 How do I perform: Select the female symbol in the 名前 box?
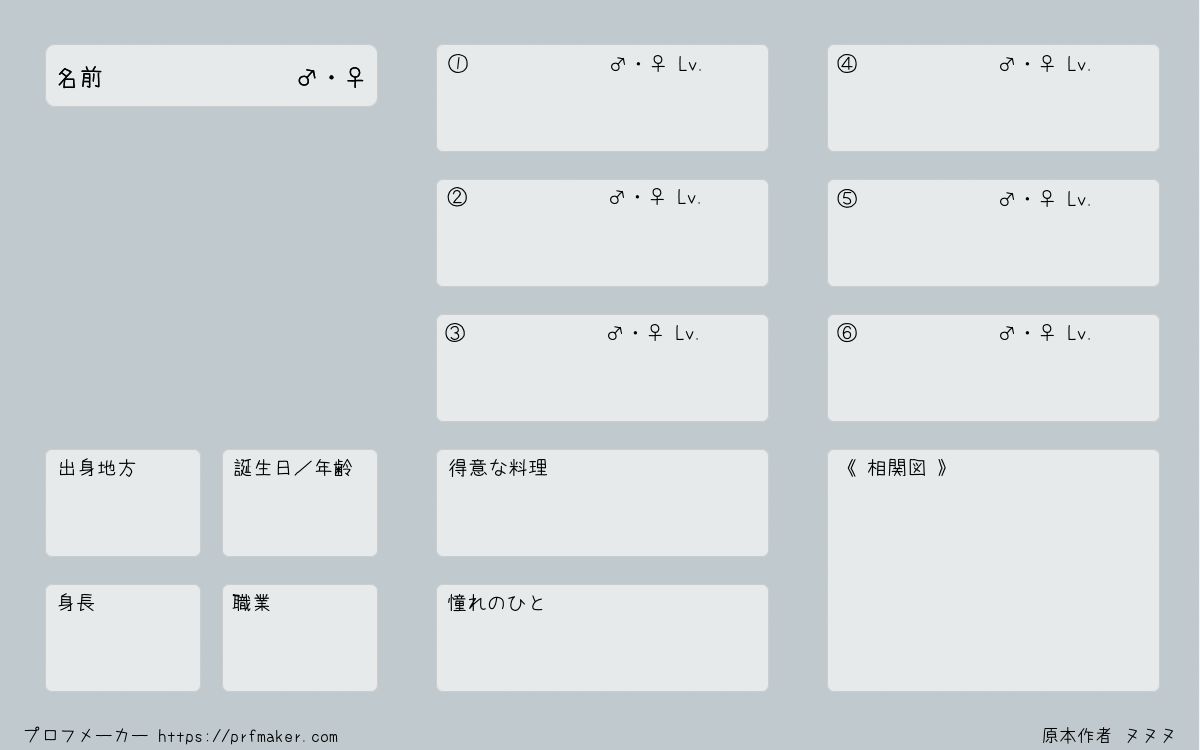(355, 78)
